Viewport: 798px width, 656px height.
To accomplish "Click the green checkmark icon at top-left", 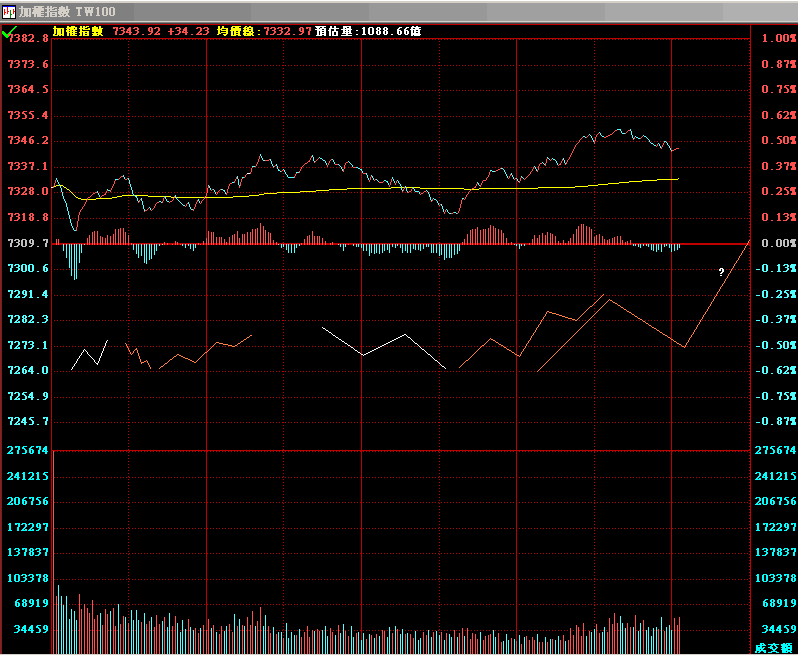I will tap(8, 32).
